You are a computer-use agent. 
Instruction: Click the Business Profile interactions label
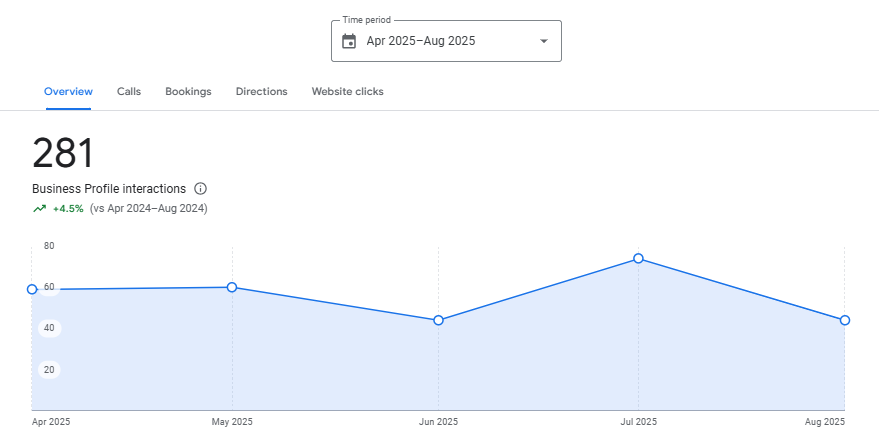pyautogui.click(x=109, y=188)
